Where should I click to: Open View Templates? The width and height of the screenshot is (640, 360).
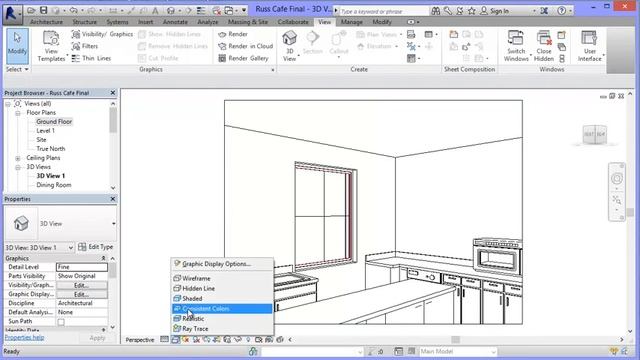(x=51, y=46)
